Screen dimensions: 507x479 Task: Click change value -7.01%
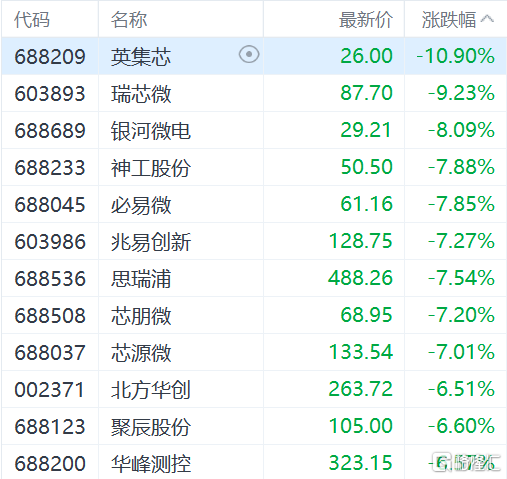coord(461,352)
